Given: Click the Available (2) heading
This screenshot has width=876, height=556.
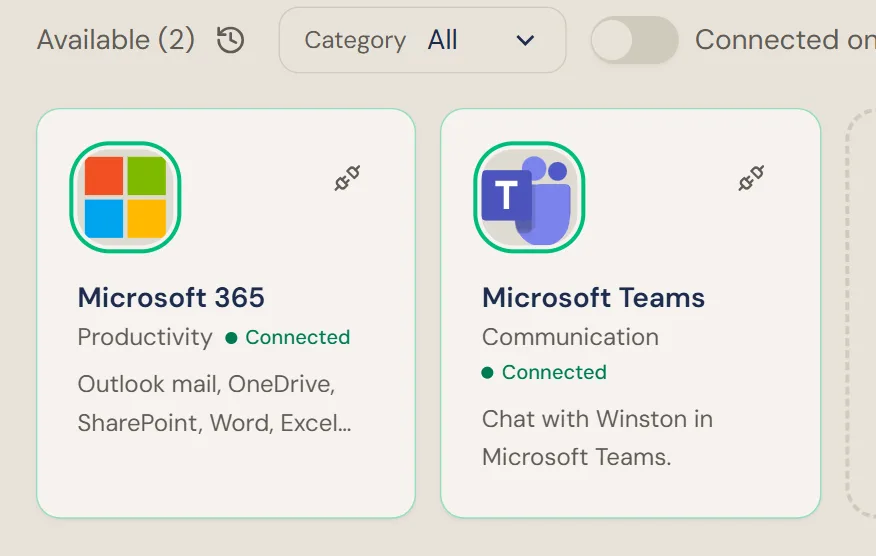Looking at the screenshot, I should point(116,40).
